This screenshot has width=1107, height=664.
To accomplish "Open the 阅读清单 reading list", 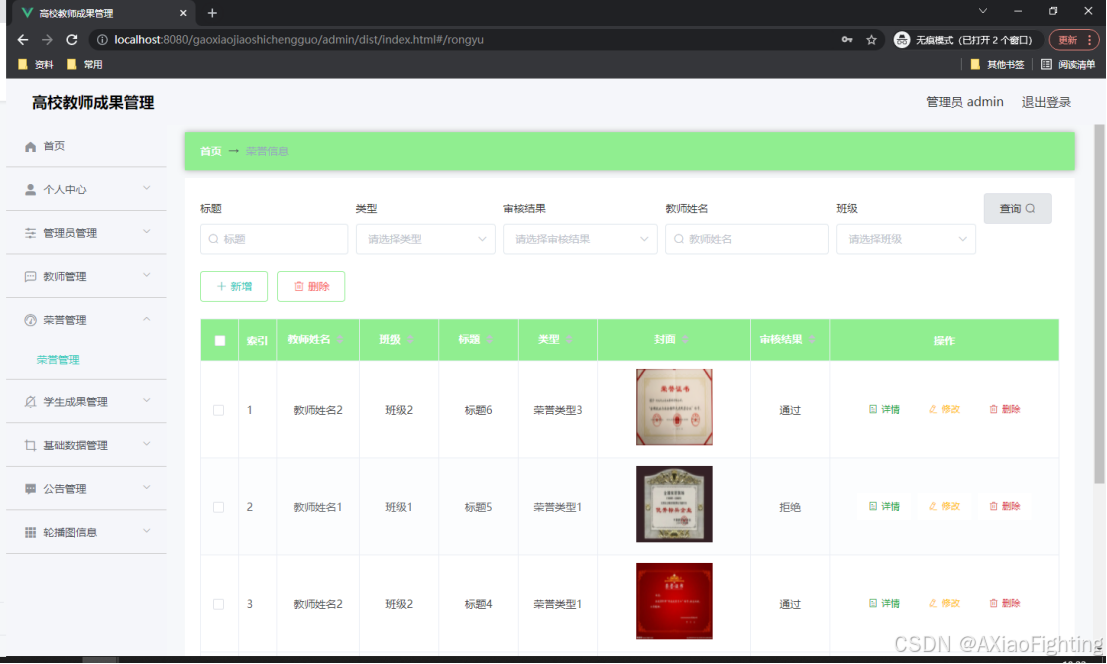I will pos(1068,64).
